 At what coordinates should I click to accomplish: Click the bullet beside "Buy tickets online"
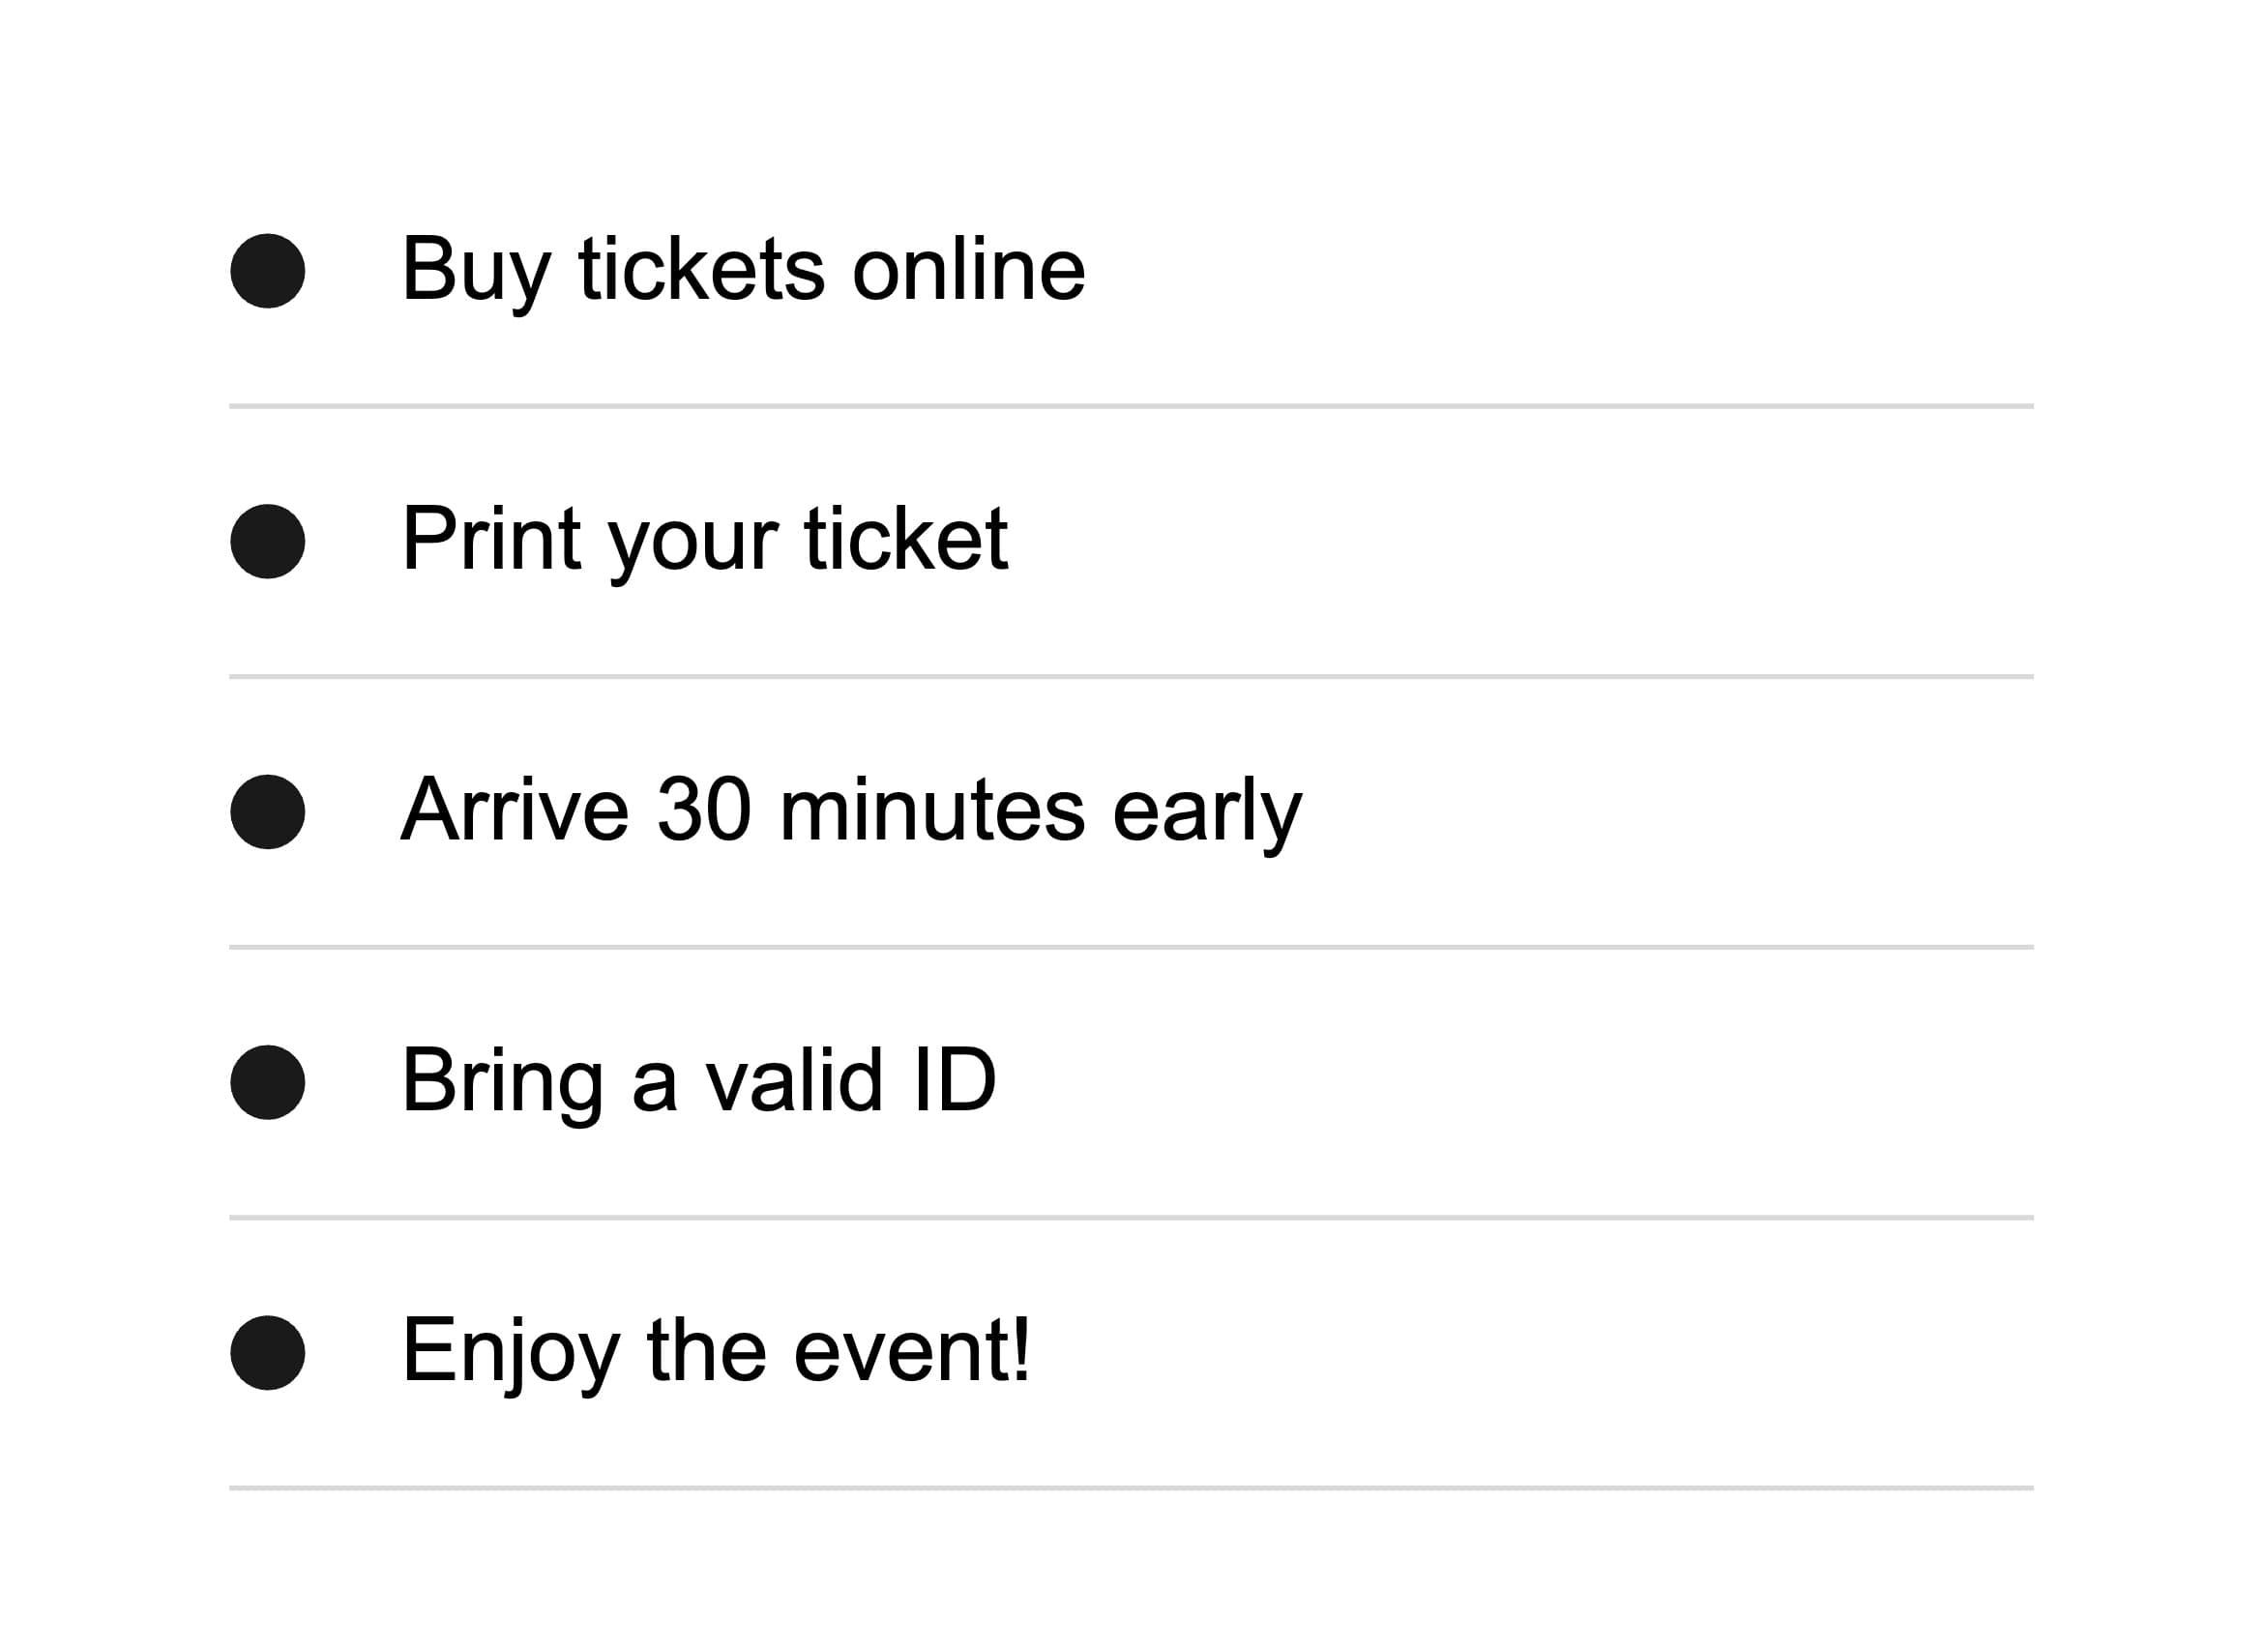tap(267, 271)
